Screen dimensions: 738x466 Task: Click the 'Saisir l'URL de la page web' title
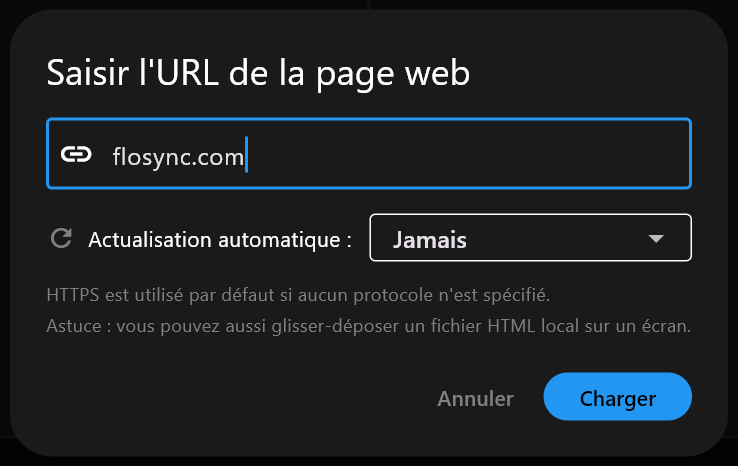pos(258,74)
